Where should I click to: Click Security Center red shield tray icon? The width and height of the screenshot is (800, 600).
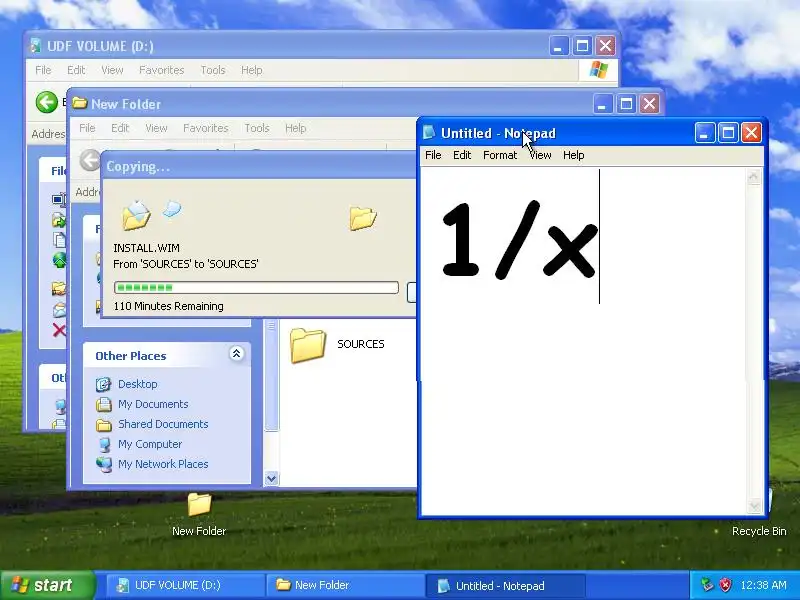coord(725,585)
